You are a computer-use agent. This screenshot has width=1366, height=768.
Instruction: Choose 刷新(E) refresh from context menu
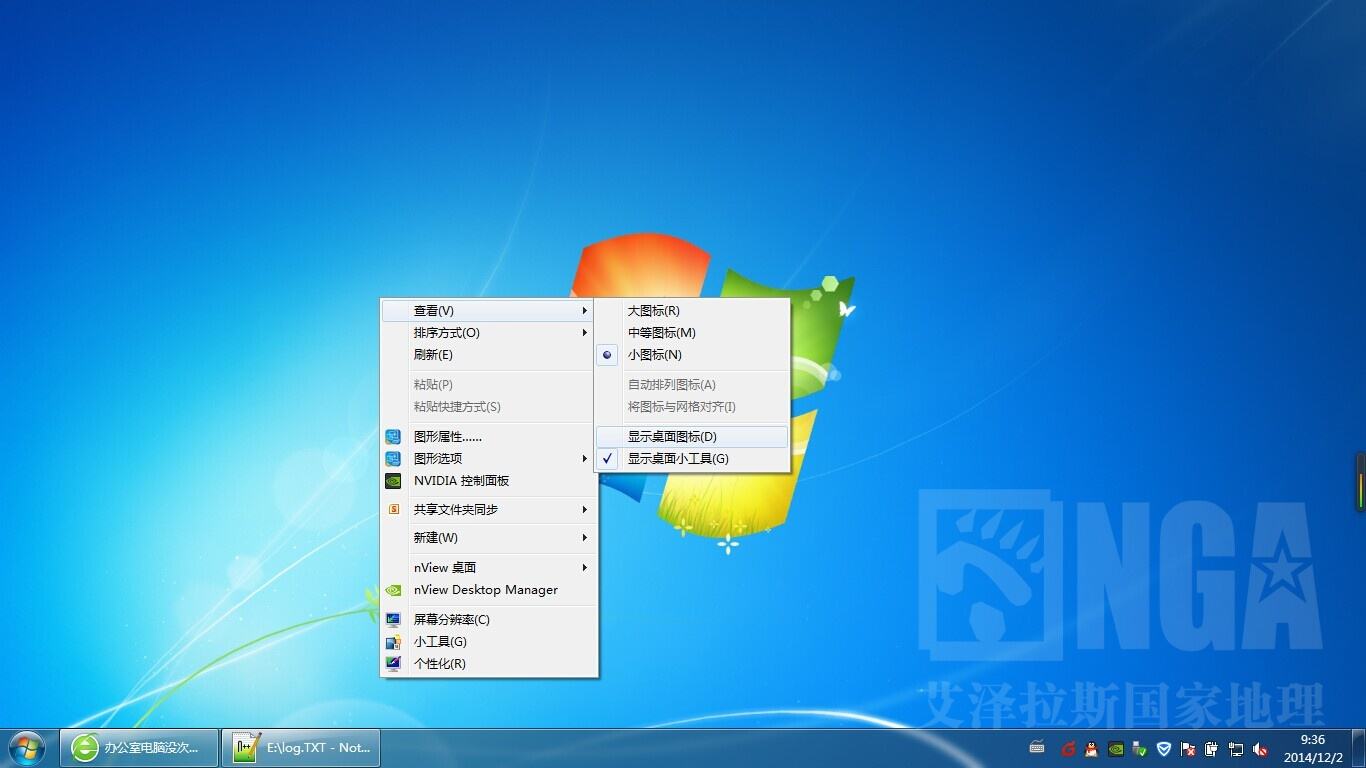433,355
